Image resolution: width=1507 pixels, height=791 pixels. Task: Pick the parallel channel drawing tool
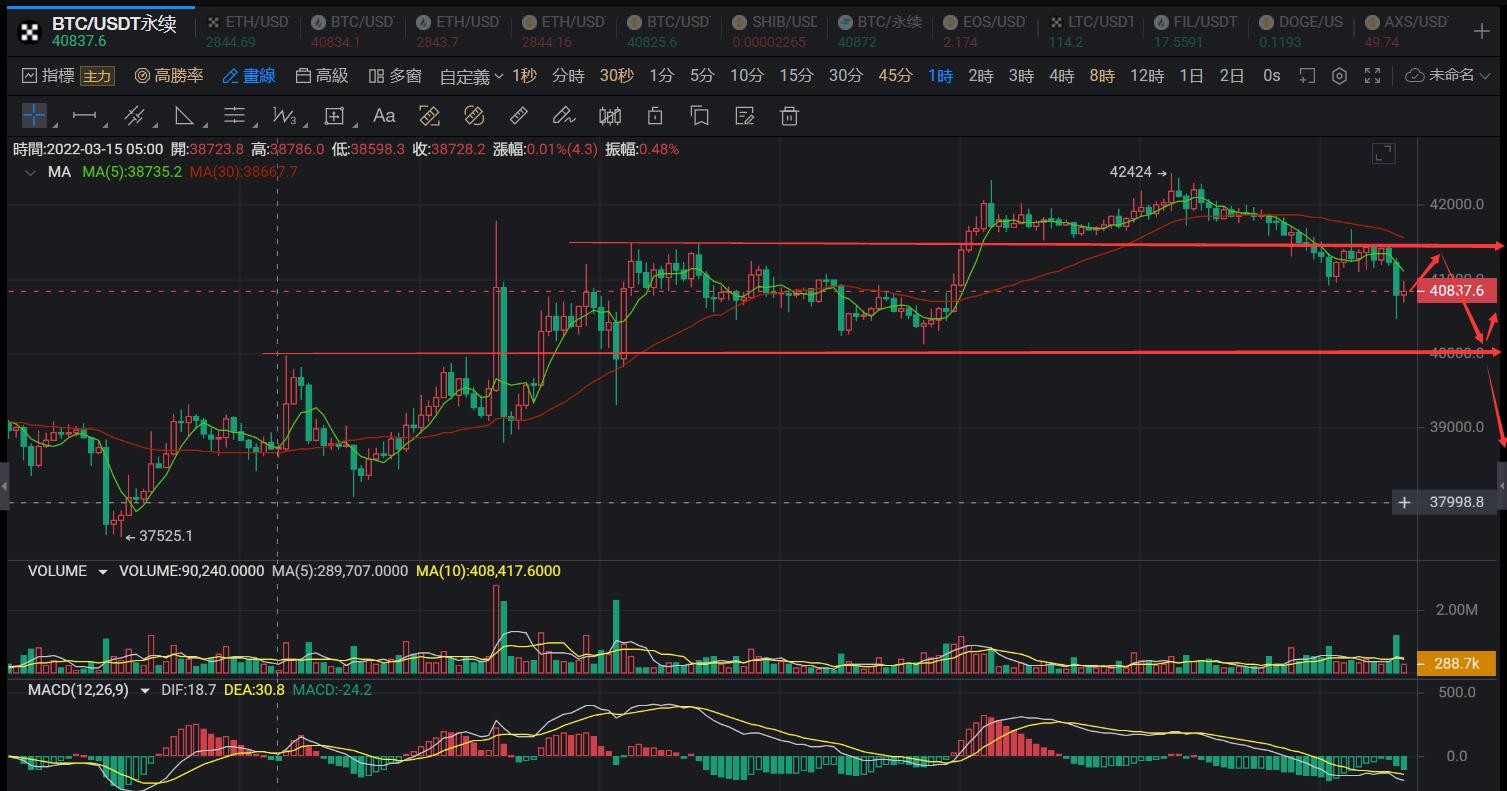click(134, 116)
